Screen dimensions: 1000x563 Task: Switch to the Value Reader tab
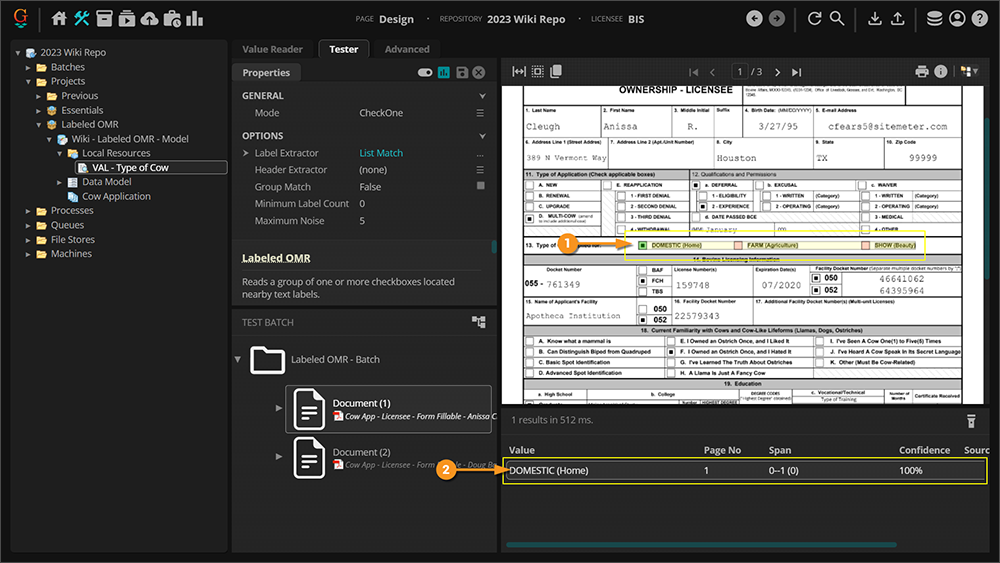click(x=272, y=49)
